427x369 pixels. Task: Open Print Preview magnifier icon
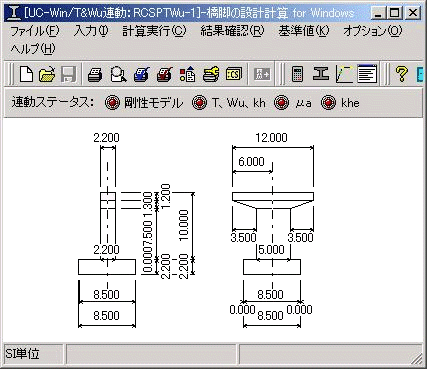pos(118,74)
